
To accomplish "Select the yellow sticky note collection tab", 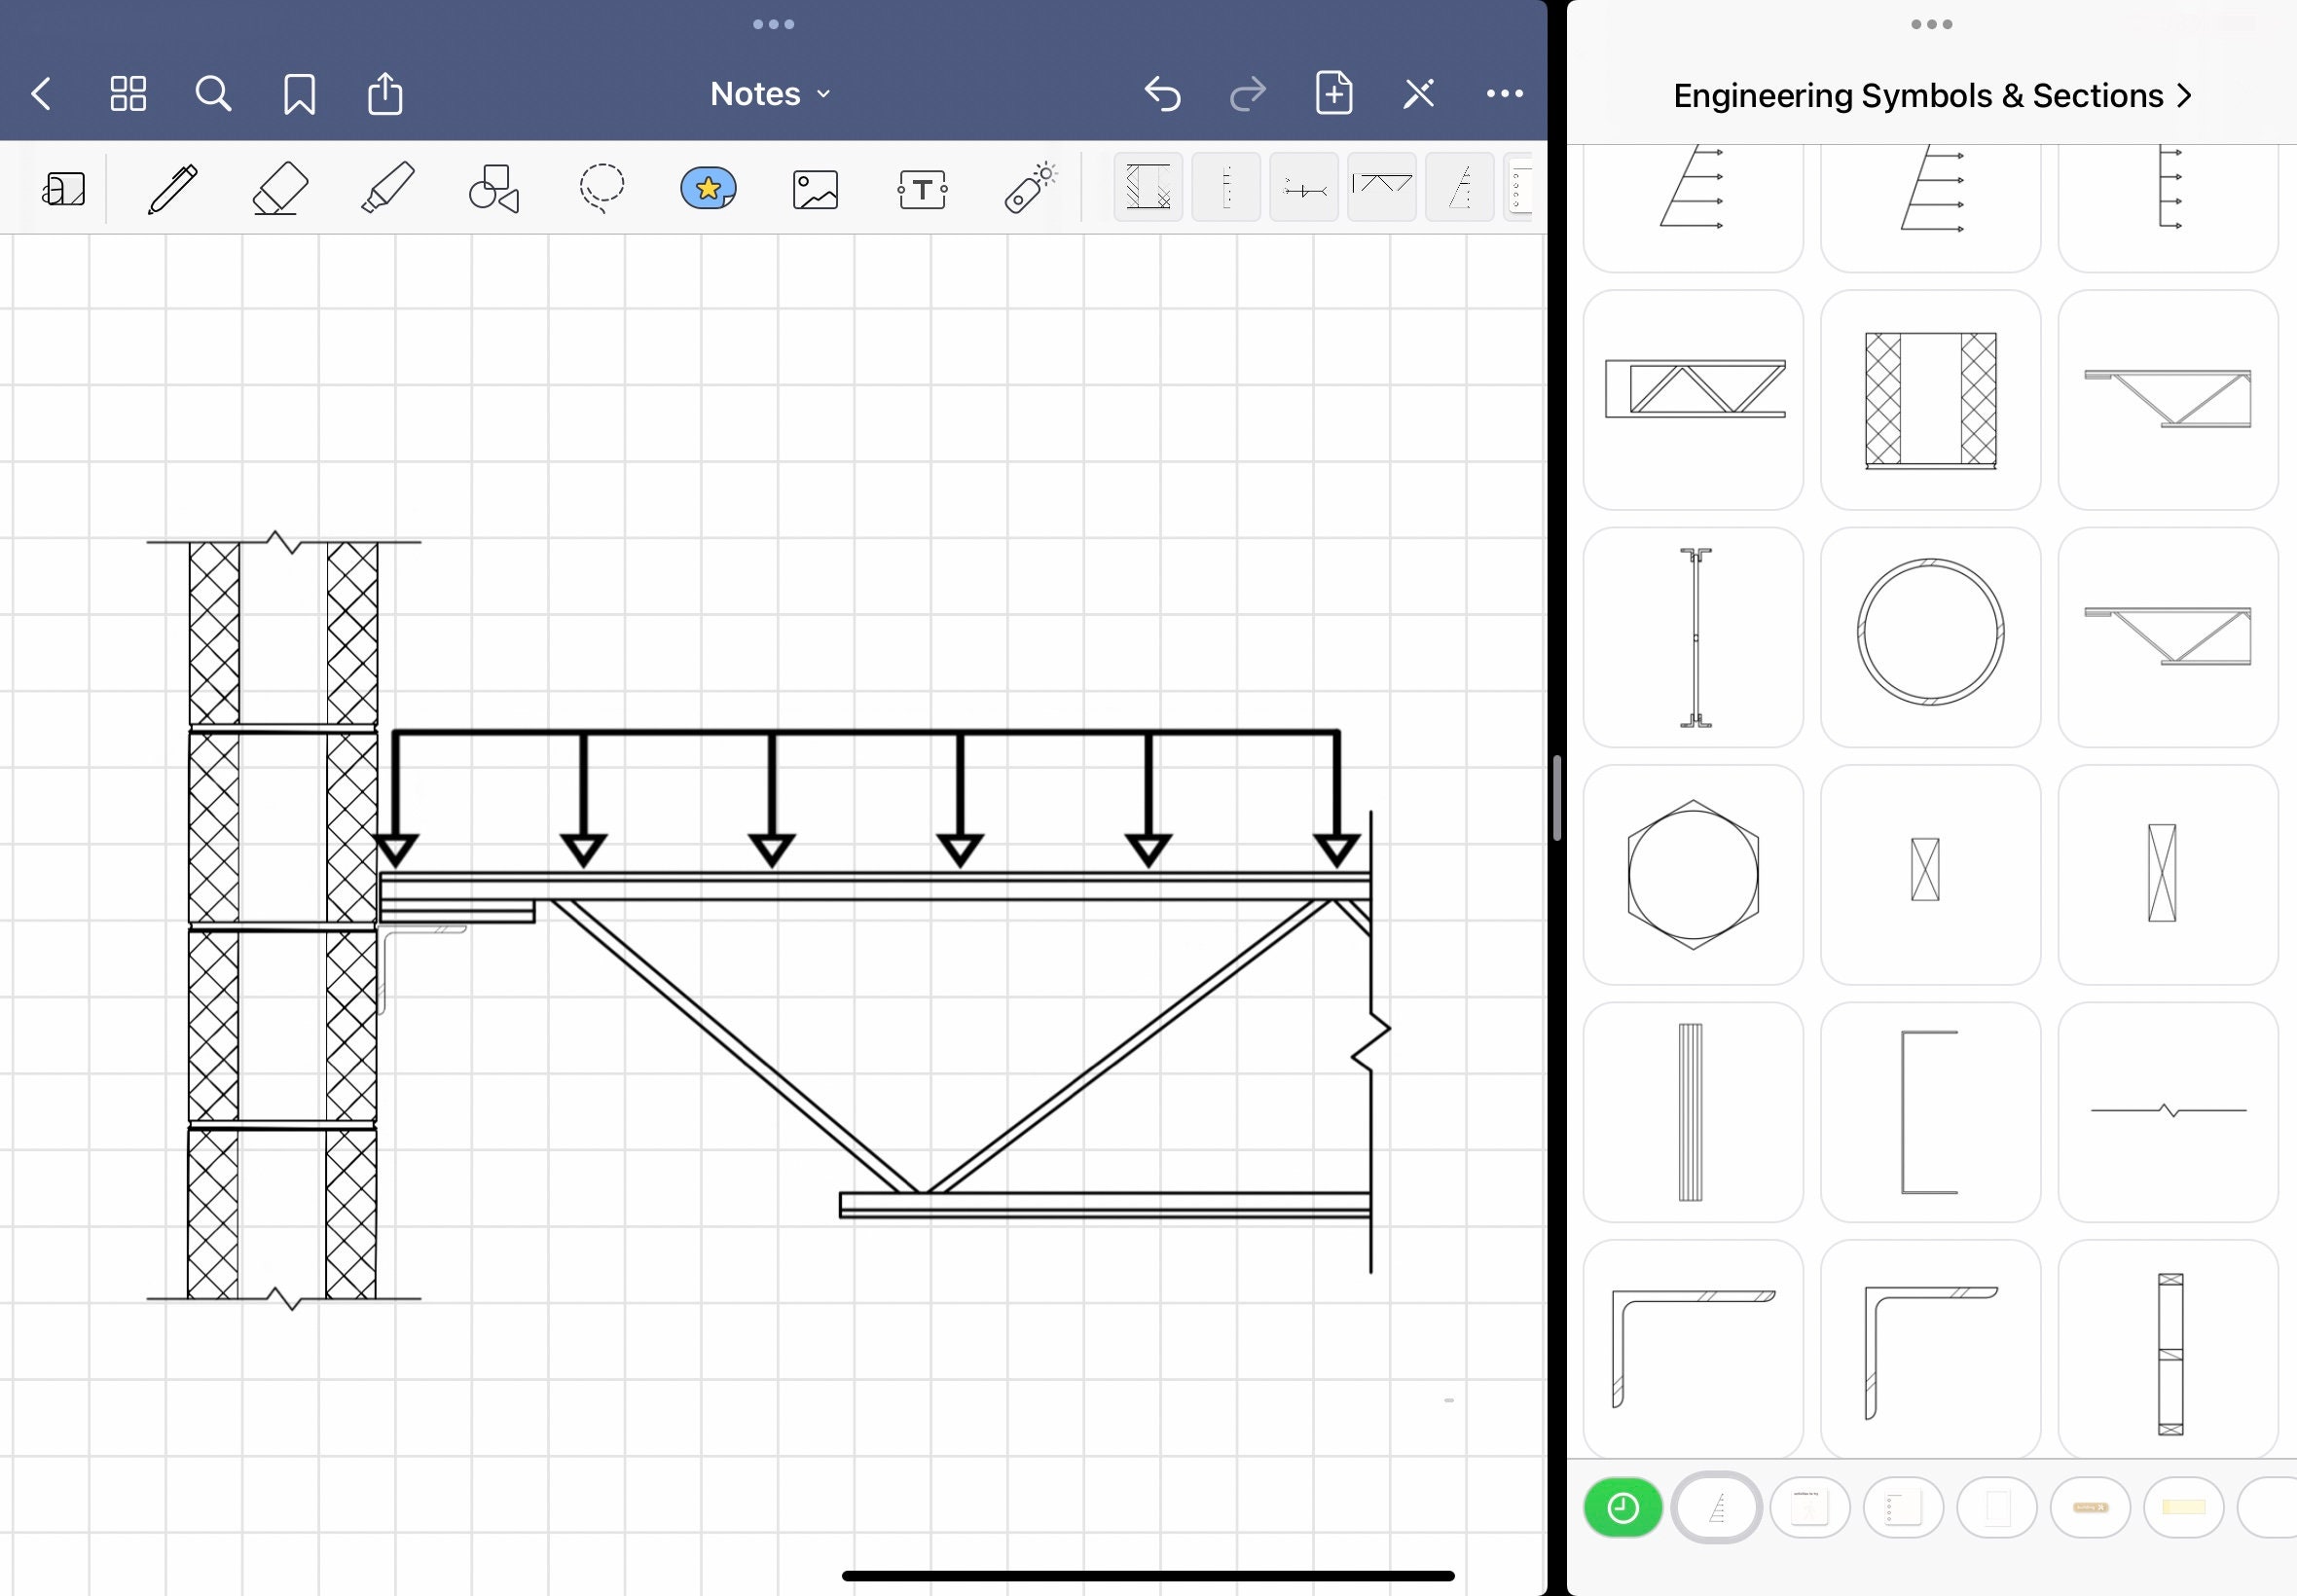I will [x=2184, y=1507].
